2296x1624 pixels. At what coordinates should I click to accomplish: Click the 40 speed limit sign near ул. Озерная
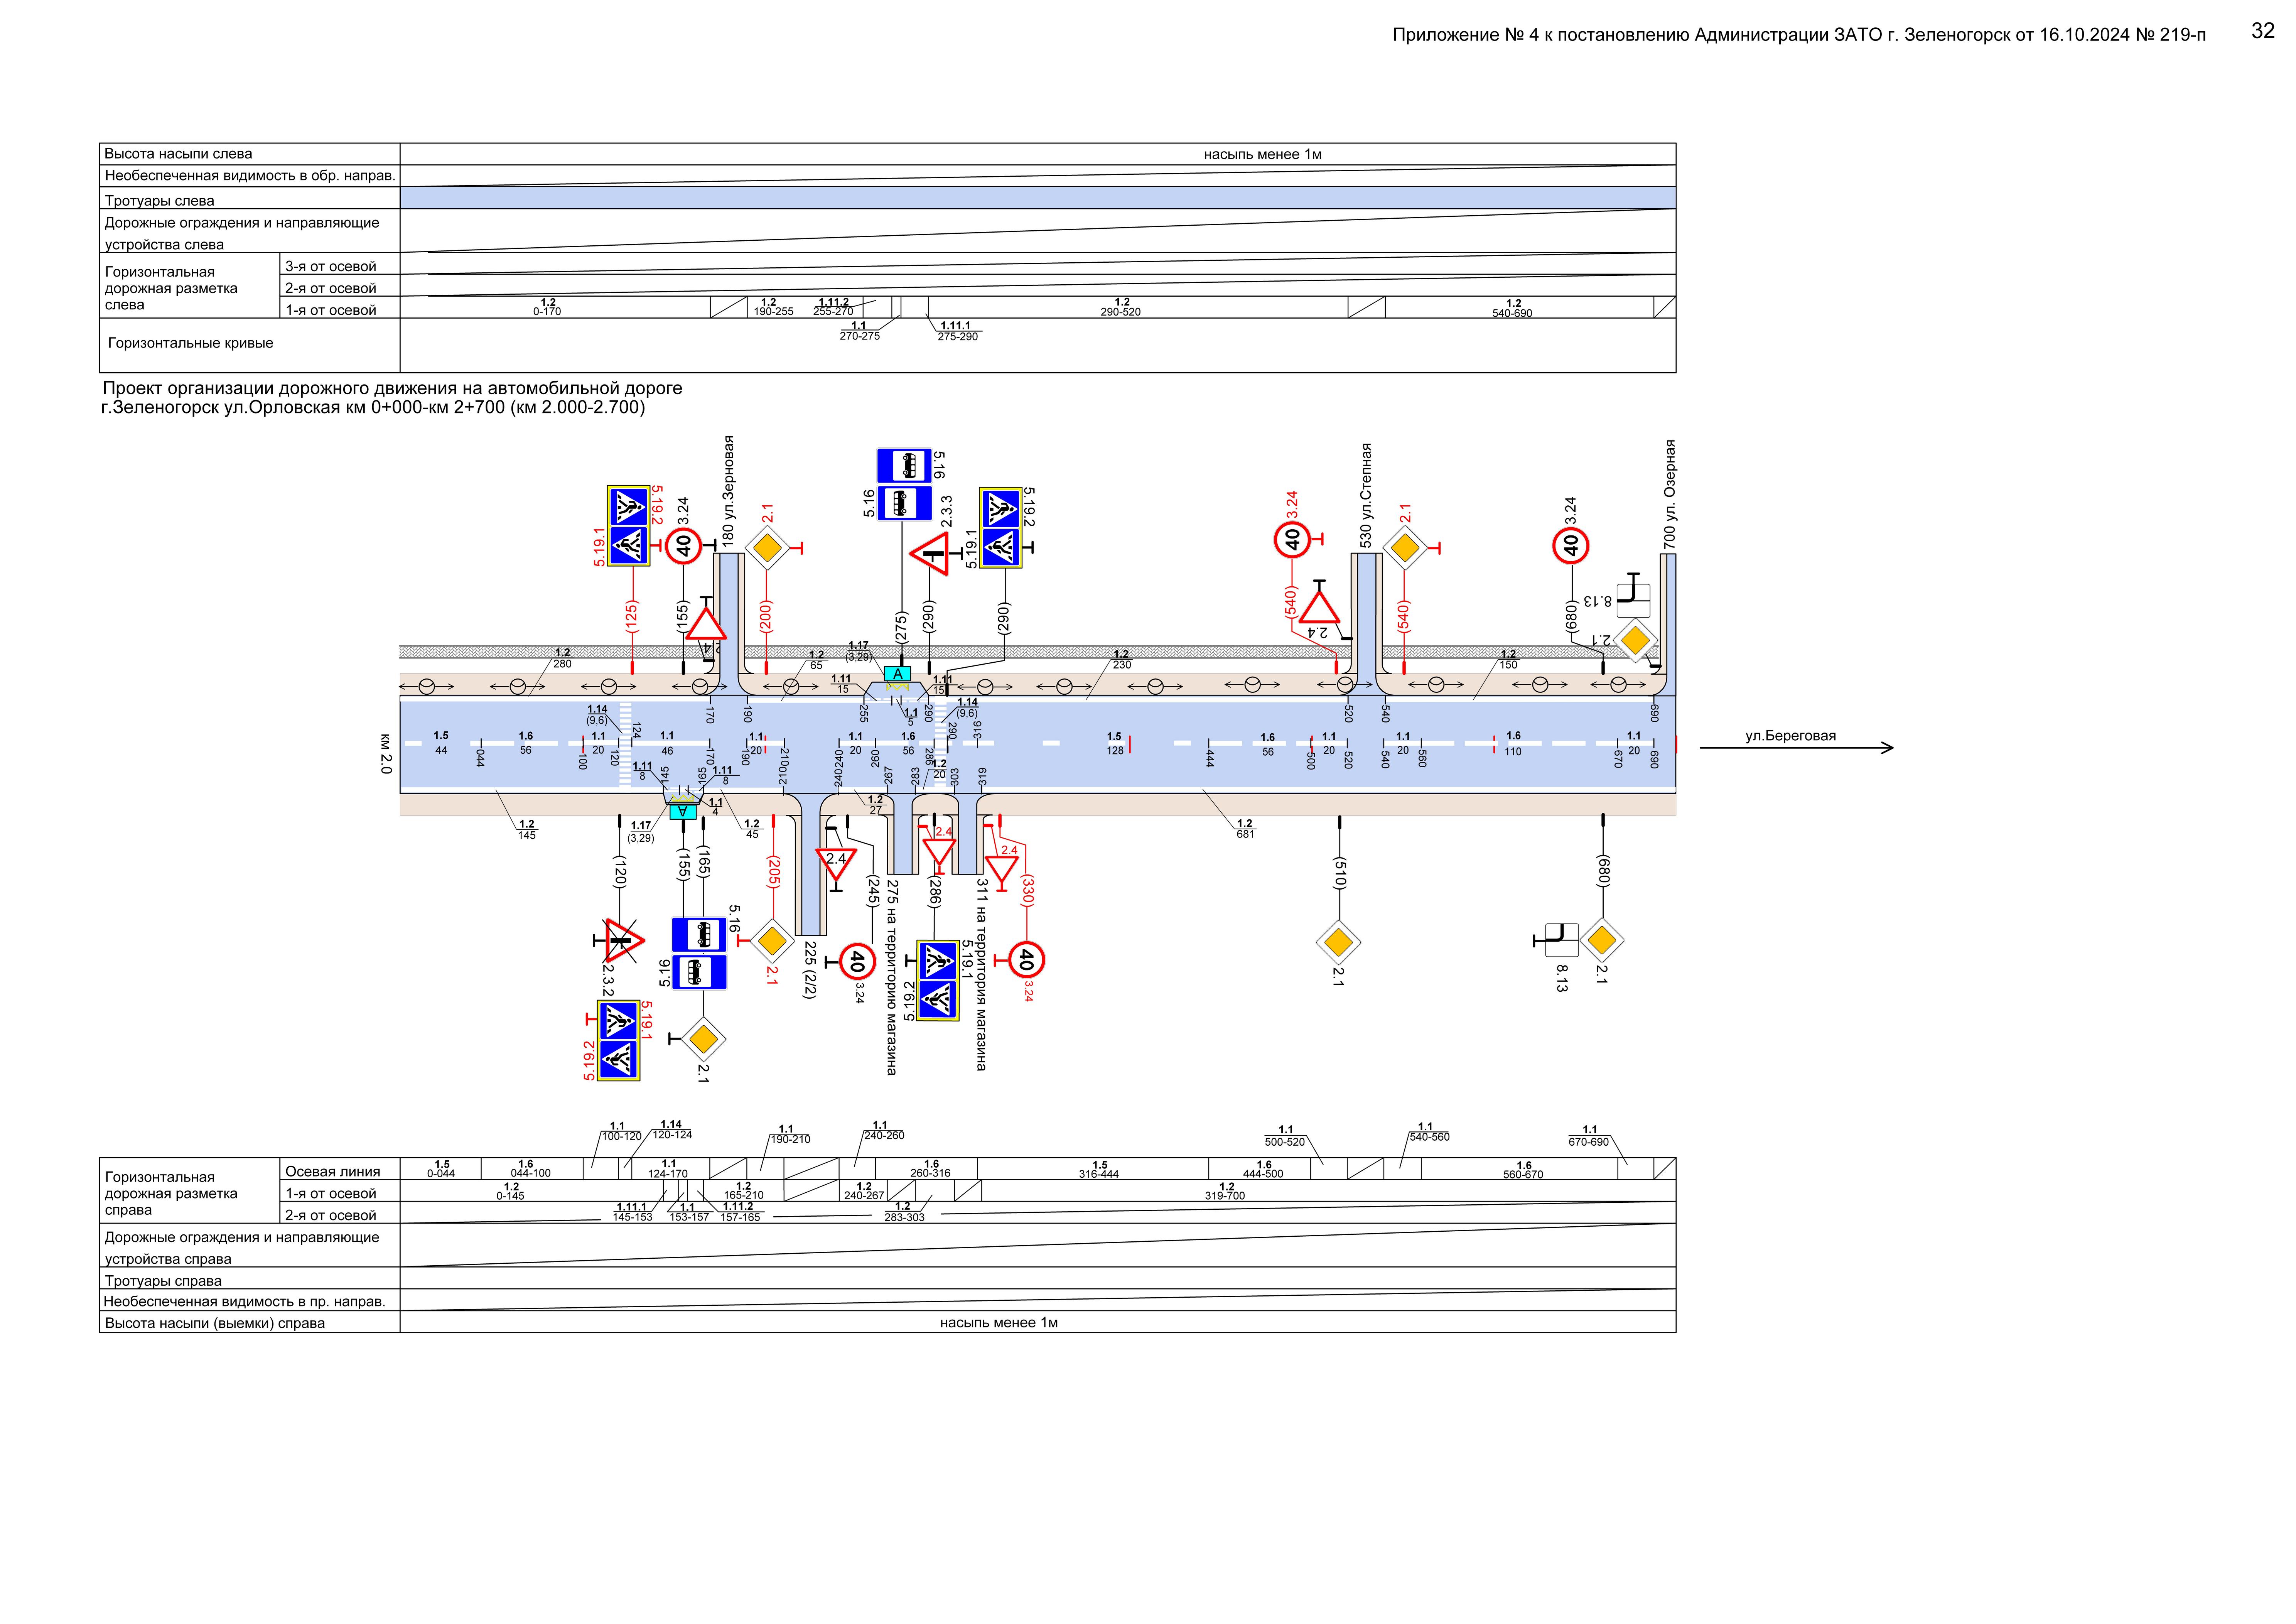click(1570, 545)
